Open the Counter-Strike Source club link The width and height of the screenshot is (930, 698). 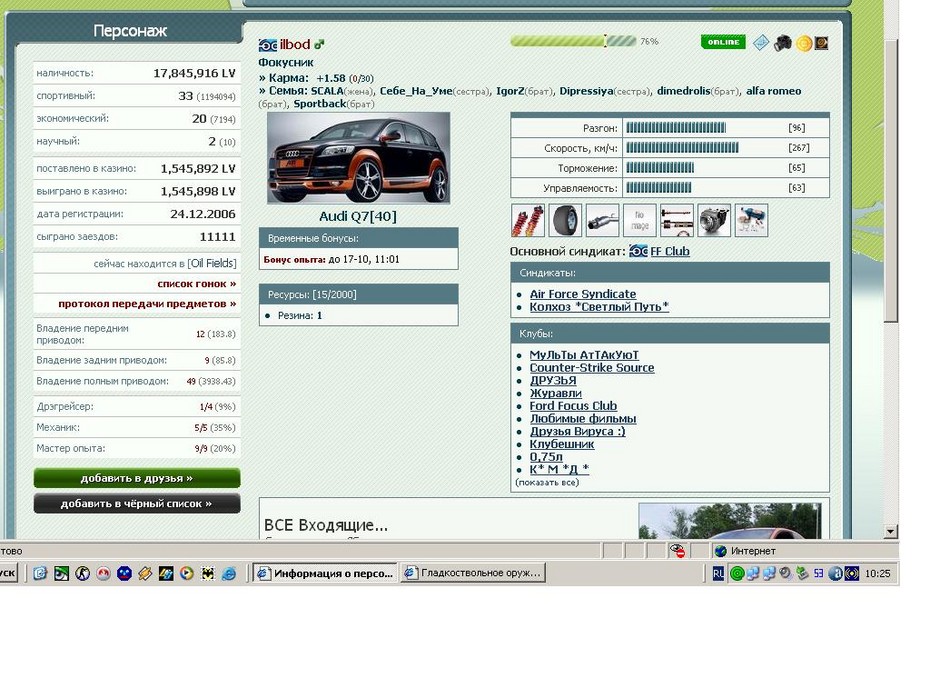pos(592,368)
